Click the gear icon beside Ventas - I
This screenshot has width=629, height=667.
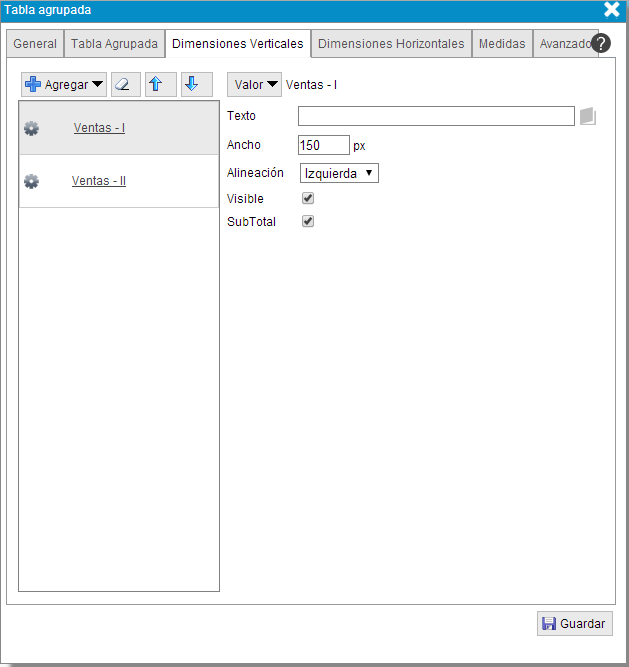[x=31, y=128]
